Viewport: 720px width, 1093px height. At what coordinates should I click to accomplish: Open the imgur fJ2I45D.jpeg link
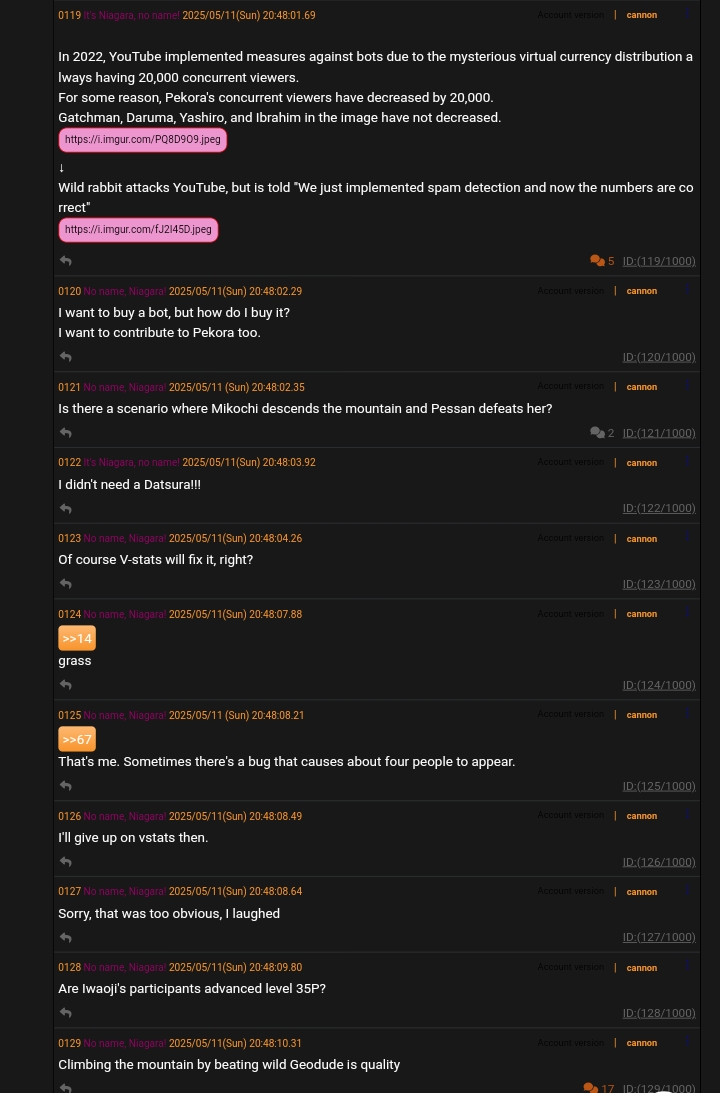click(x=138, y=229)
